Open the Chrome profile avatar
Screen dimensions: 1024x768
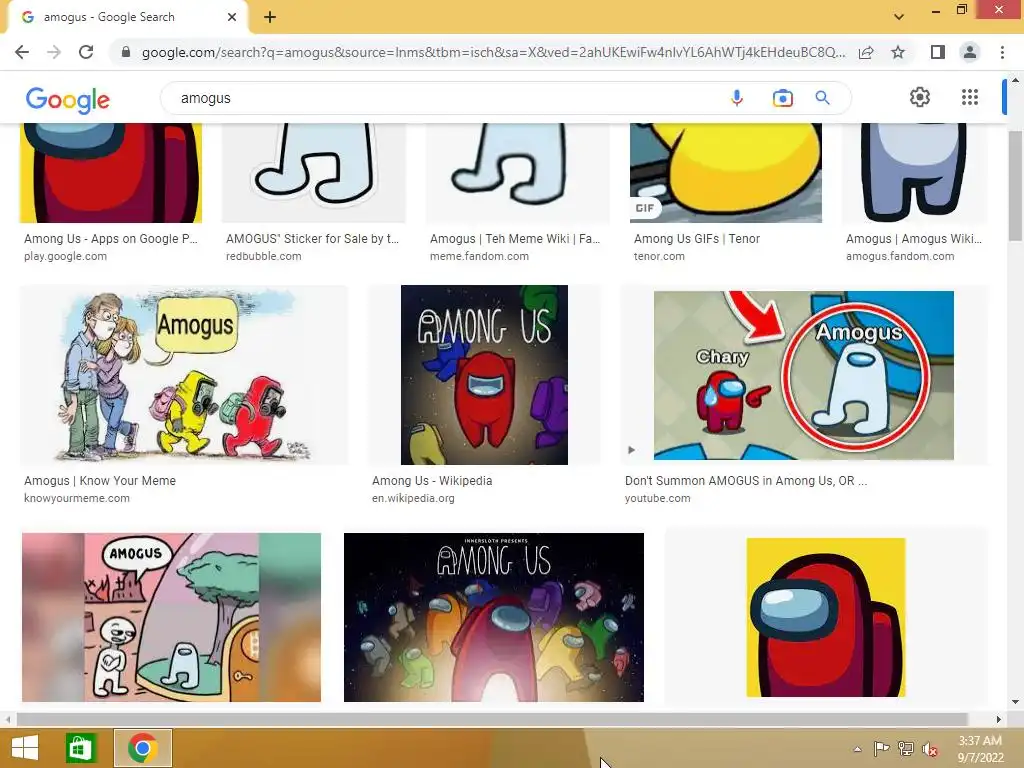pyautogui.click(x=970, y=52)
